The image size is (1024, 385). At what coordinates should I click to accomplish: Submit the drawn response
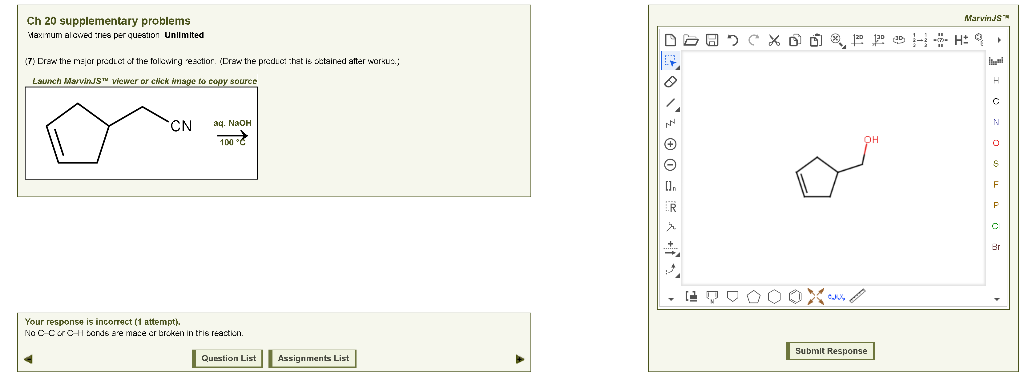pyautogui.click(x=830, y=351)
